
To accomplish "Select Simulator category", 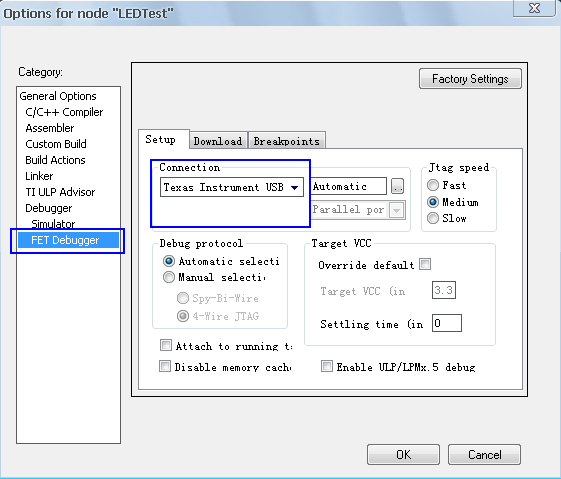I will point(53,224).
